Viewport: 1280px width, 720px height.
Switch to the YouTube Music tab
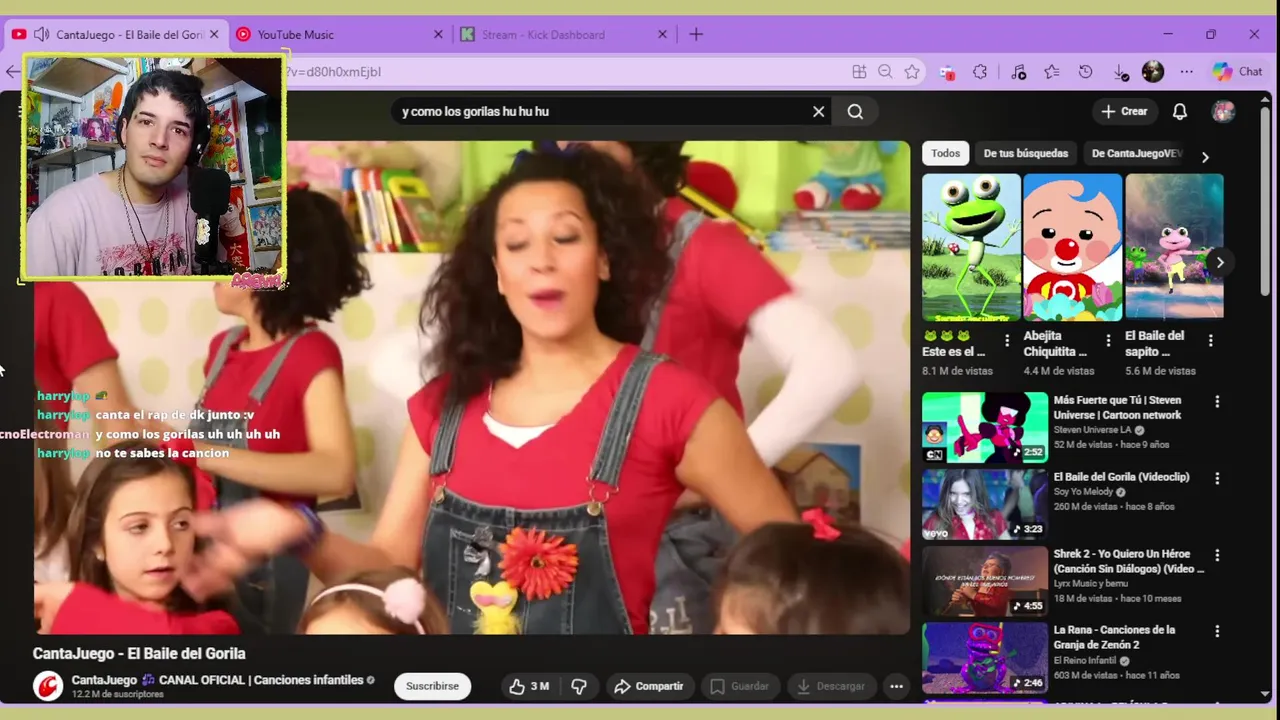[338, 34]
